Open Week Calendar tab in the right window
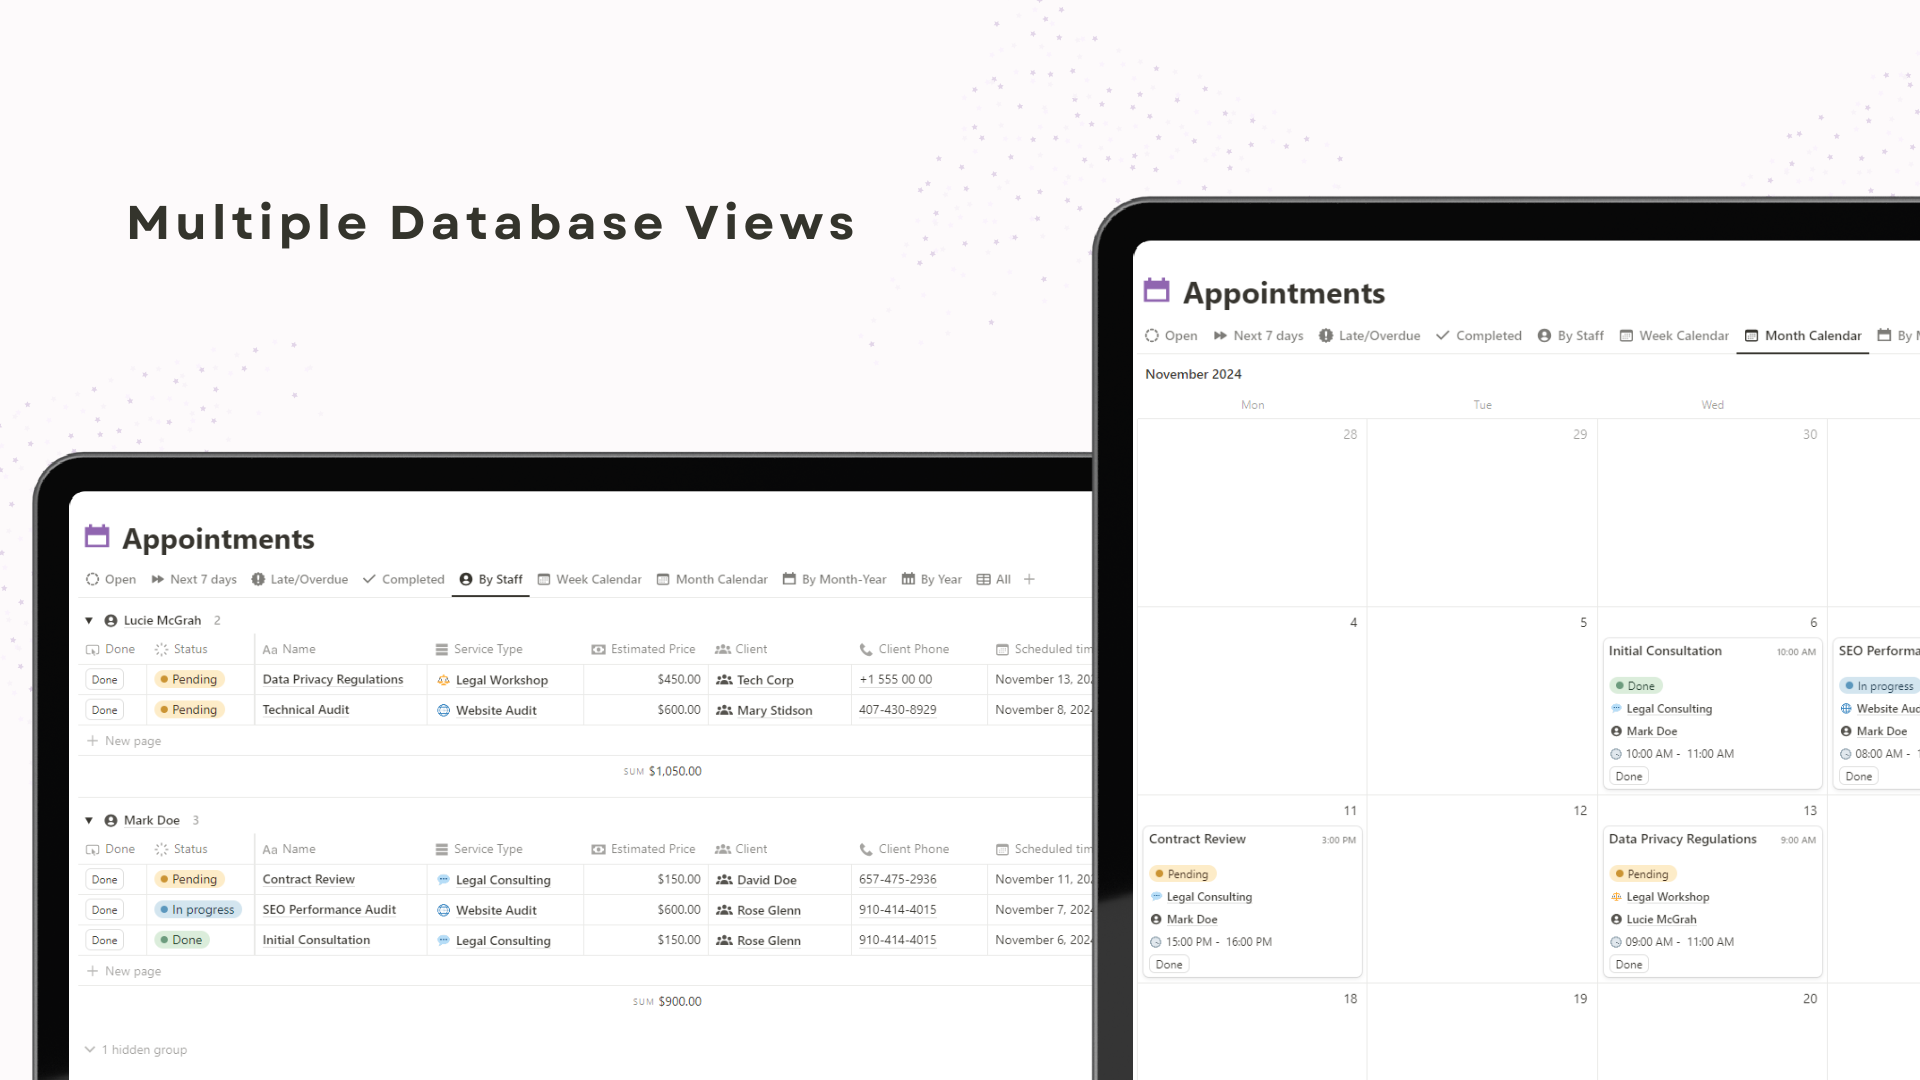The width and height of the screenshot is (1920, 1080). tap(1674, 336)
